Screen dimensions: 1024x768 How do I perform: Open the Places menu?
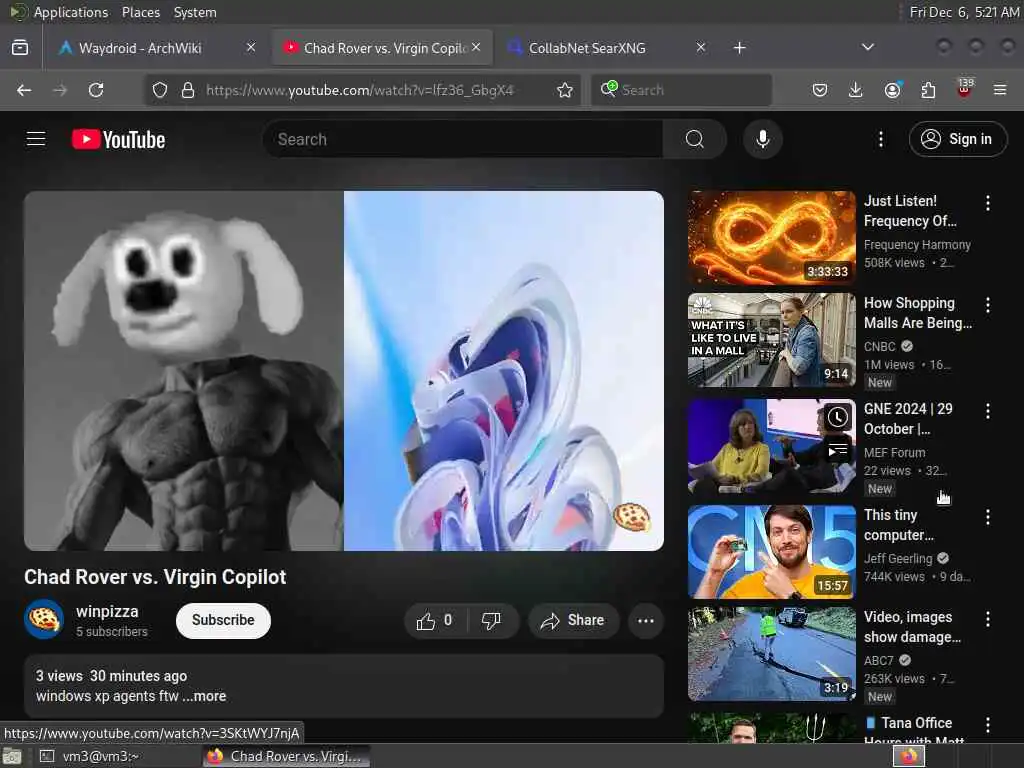pos(141,12)
